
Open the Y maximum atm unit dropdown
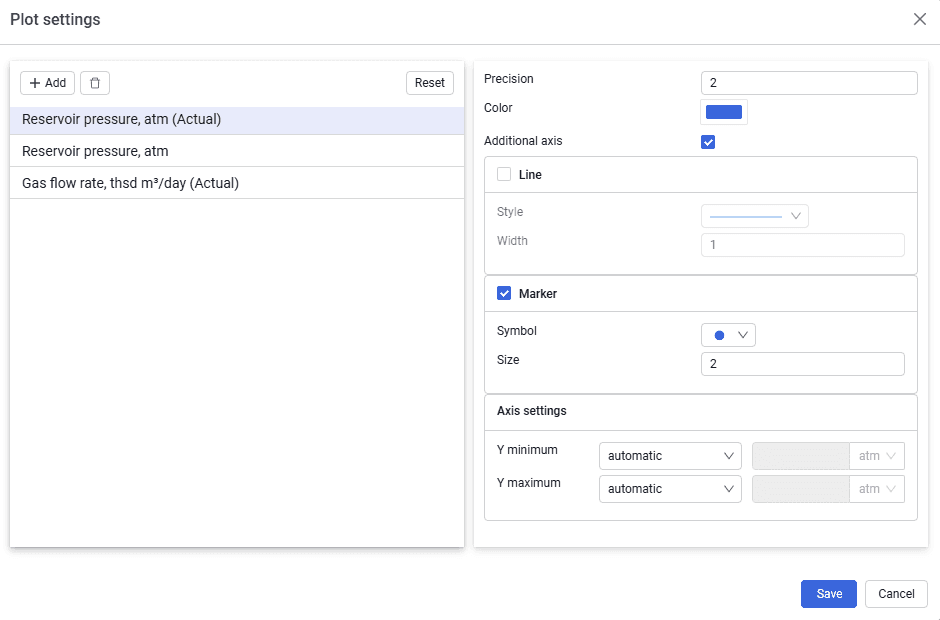point(877,489)
